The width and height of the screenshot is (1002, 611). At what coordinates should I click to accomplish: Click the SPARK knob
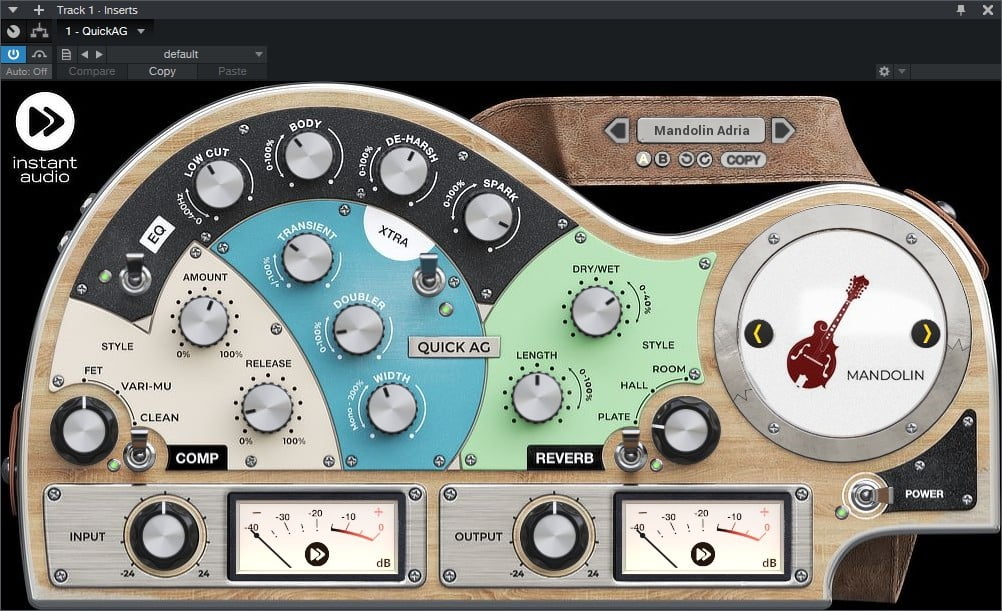pos(488,217)
